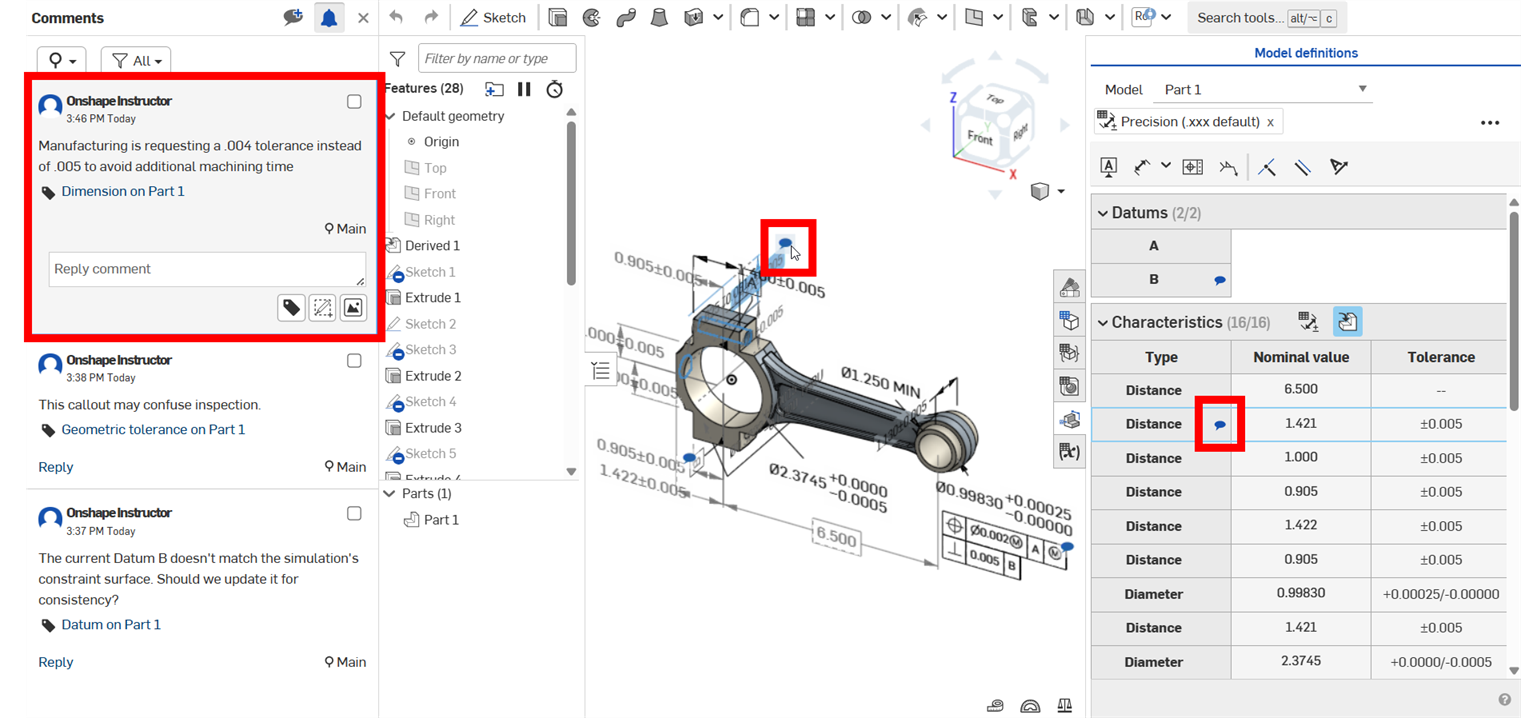
Task: Check the box on the inspection callout comment
Action: (x=354, y=360)
